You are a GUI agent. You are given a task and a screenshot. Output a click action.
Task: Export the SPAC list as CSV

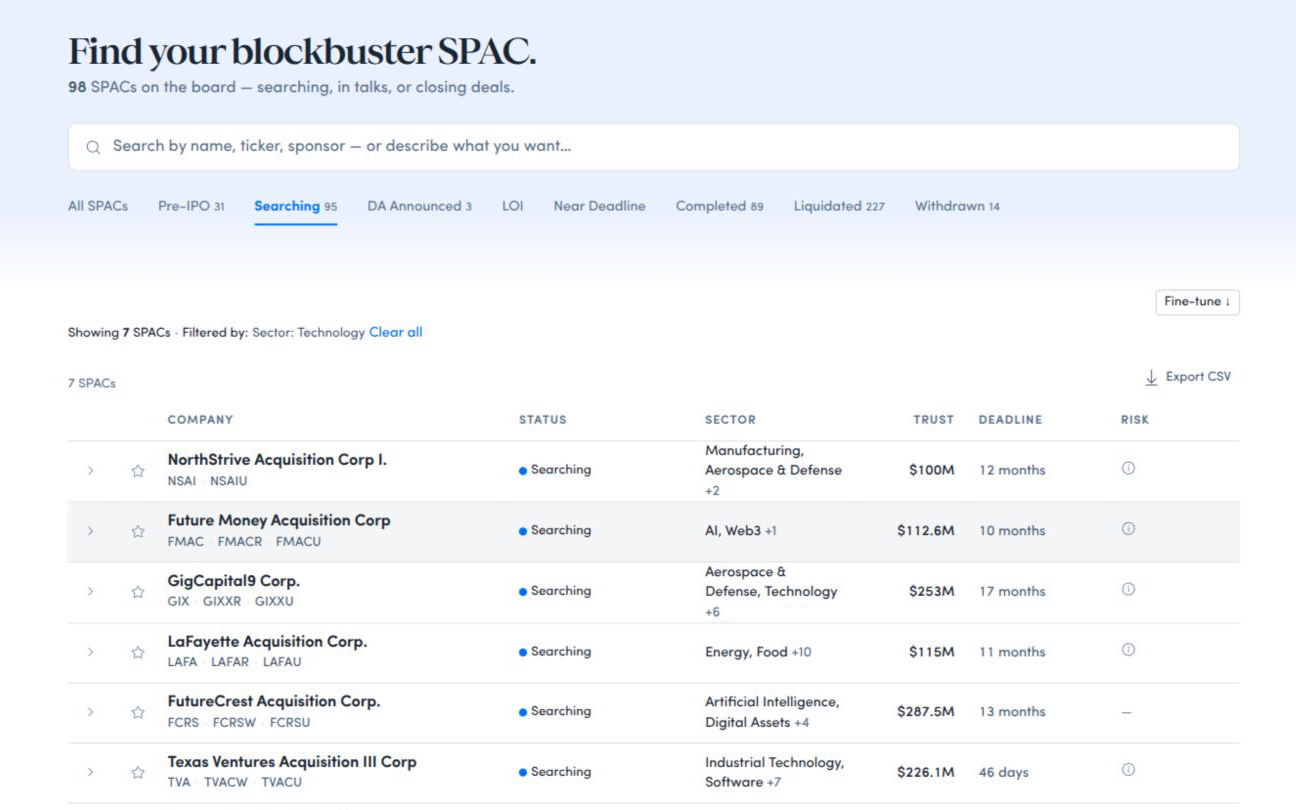tap(1188, 378)
